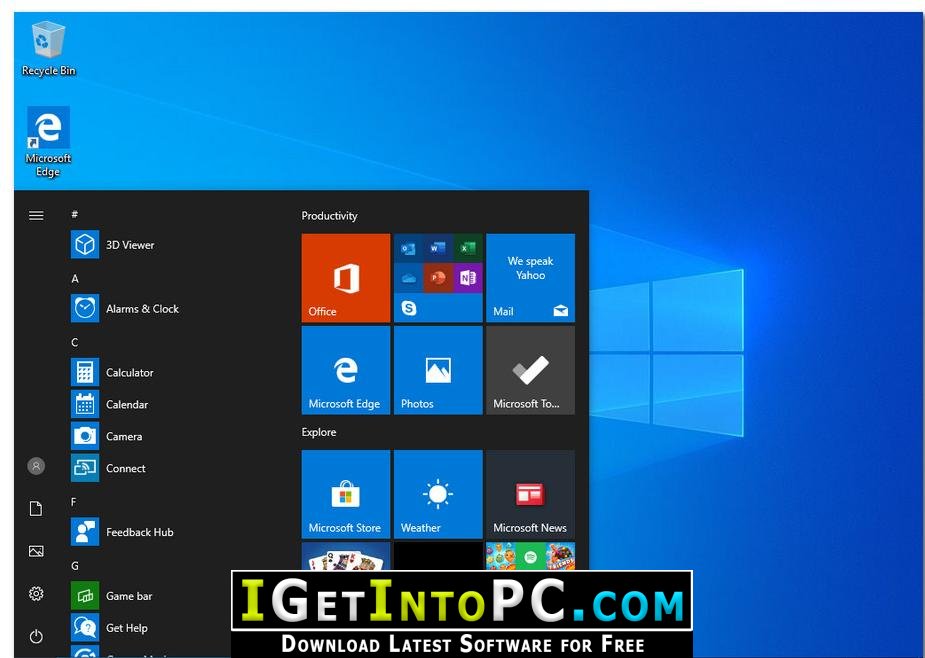This screenshot has height=658, width=925.
Task: Click the Skype icon in the Office folder tile
Action: coord(408,307)
